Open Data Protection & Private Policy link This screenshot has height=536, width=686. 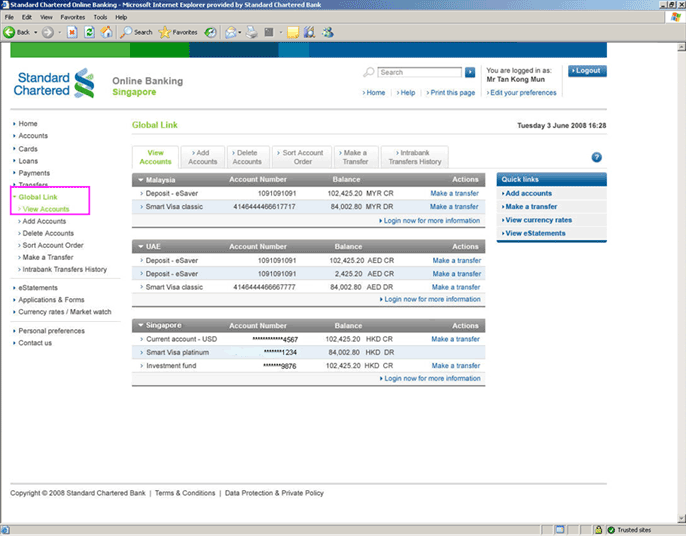274,493
